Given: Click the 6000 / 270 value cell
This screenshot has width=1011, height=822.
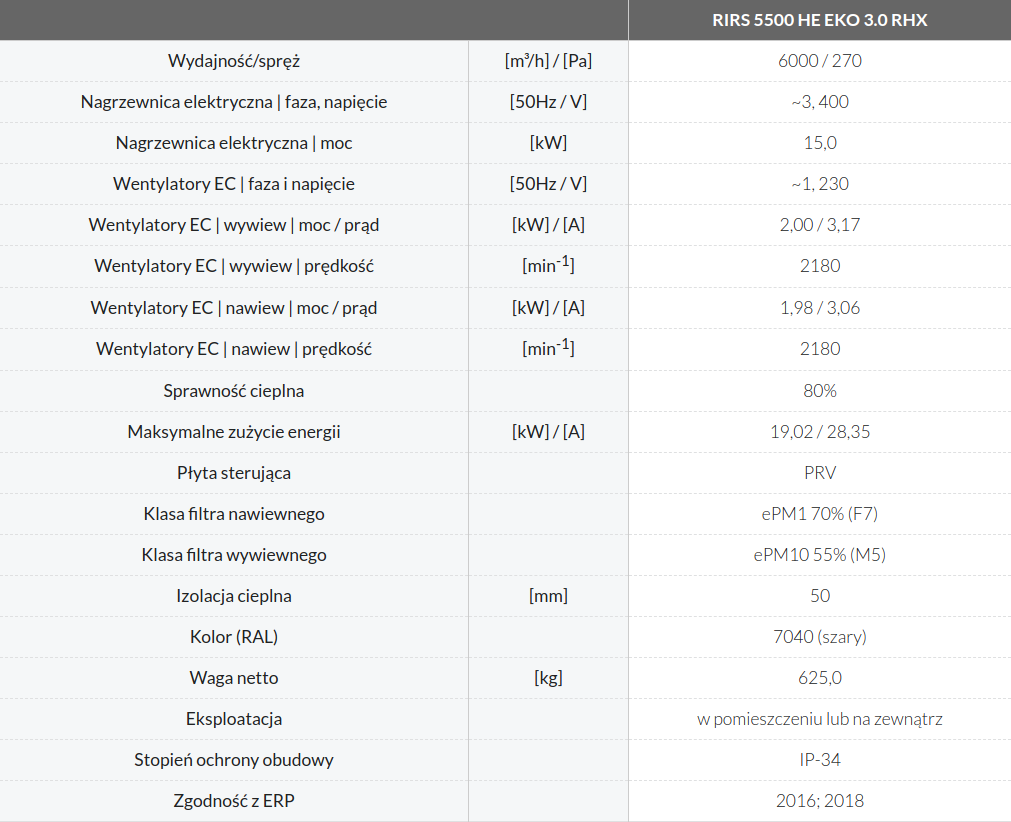Looking at the screenshot, I should point(819,61).
